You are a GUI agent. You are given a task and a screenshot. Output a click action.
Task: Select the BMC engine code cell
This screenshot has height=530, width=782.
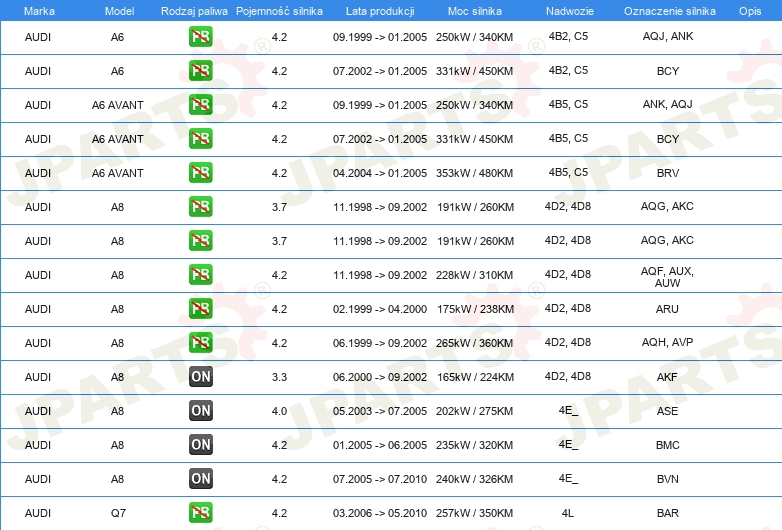pos(667,445)
